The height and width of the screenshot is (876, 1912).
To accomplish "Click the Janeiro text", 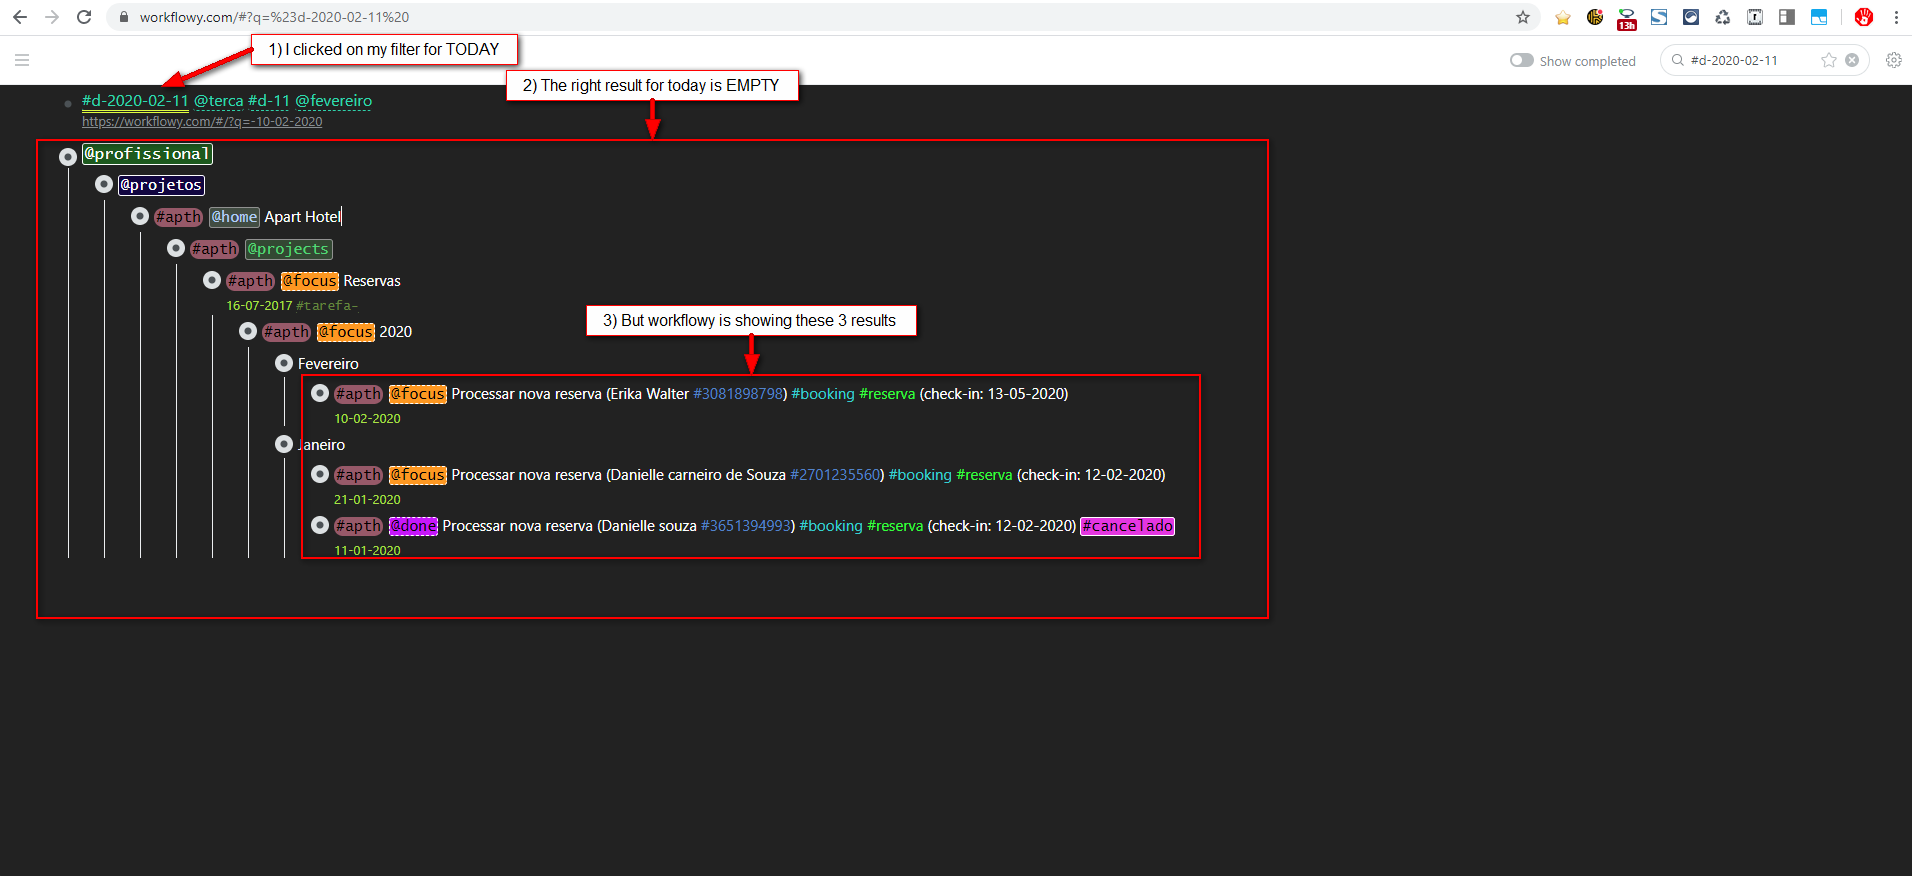I will coord(321,445).
